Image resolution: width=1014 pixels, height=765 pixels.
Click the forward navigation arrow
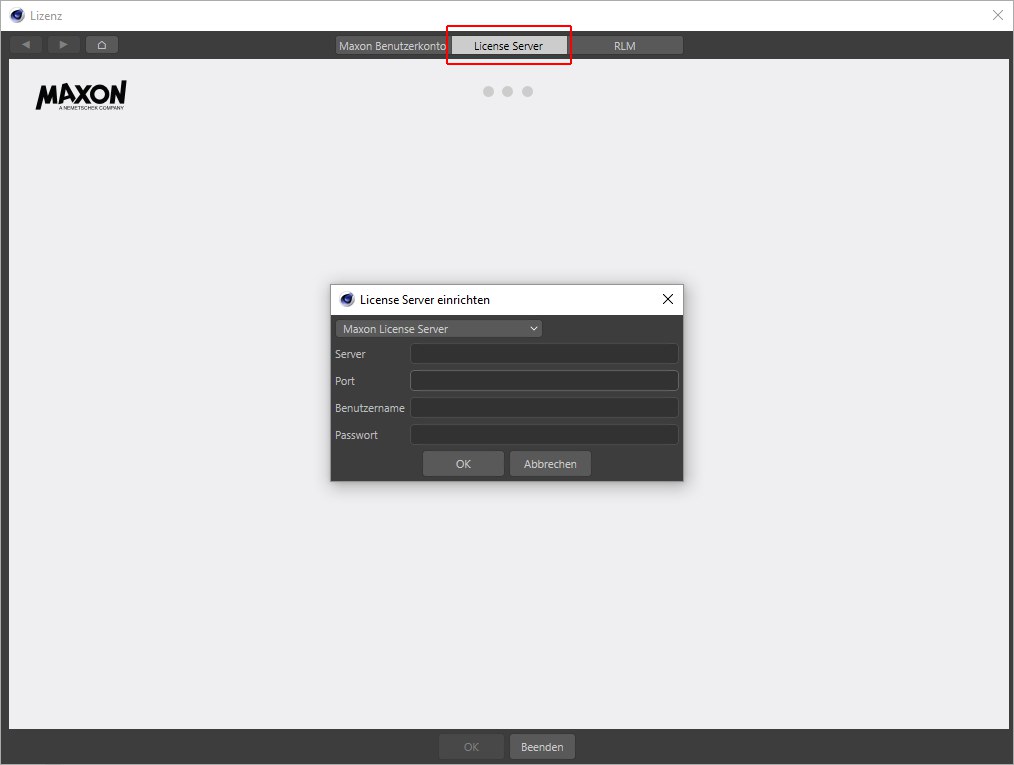pos(64,45)
